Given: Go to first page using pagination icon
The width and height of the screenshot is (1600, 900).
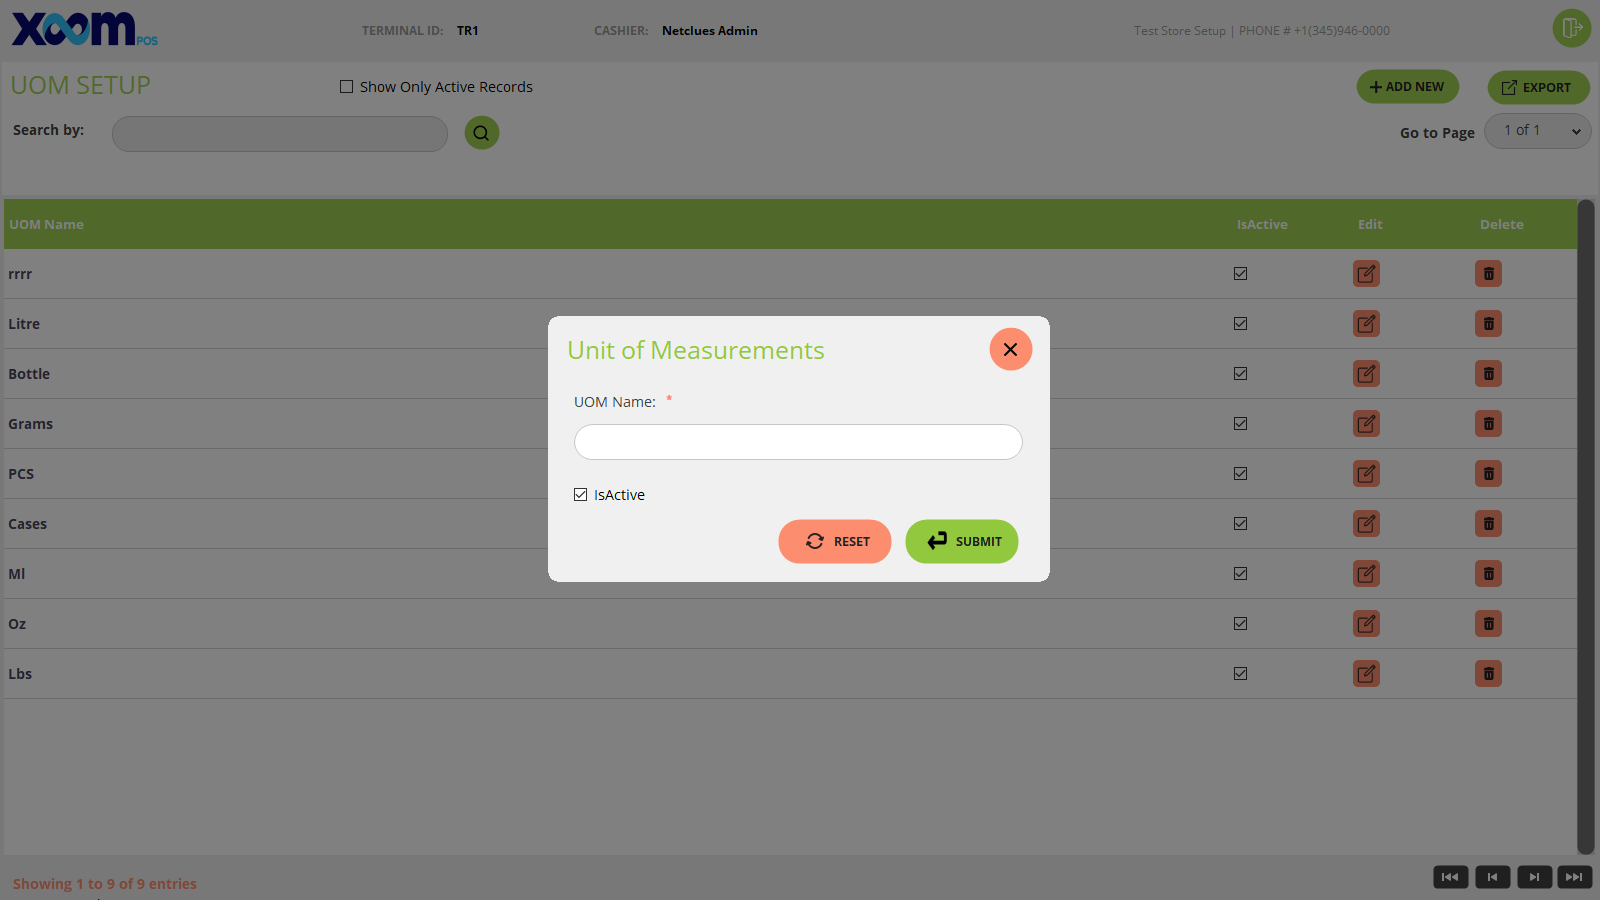Looking at the screenshot, I should pos(1450,877).
